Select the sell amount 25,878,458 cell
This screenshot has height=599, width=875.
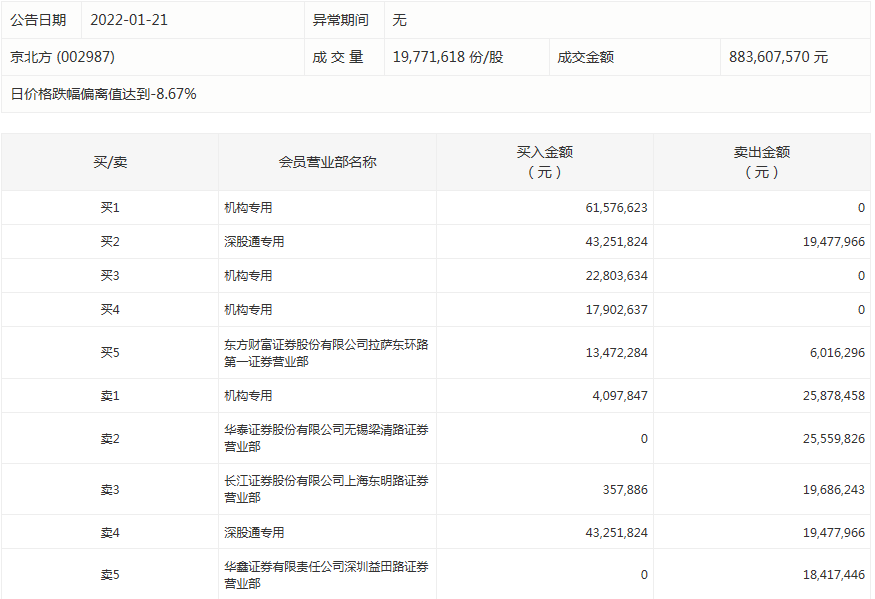click(x=825, y=396)
